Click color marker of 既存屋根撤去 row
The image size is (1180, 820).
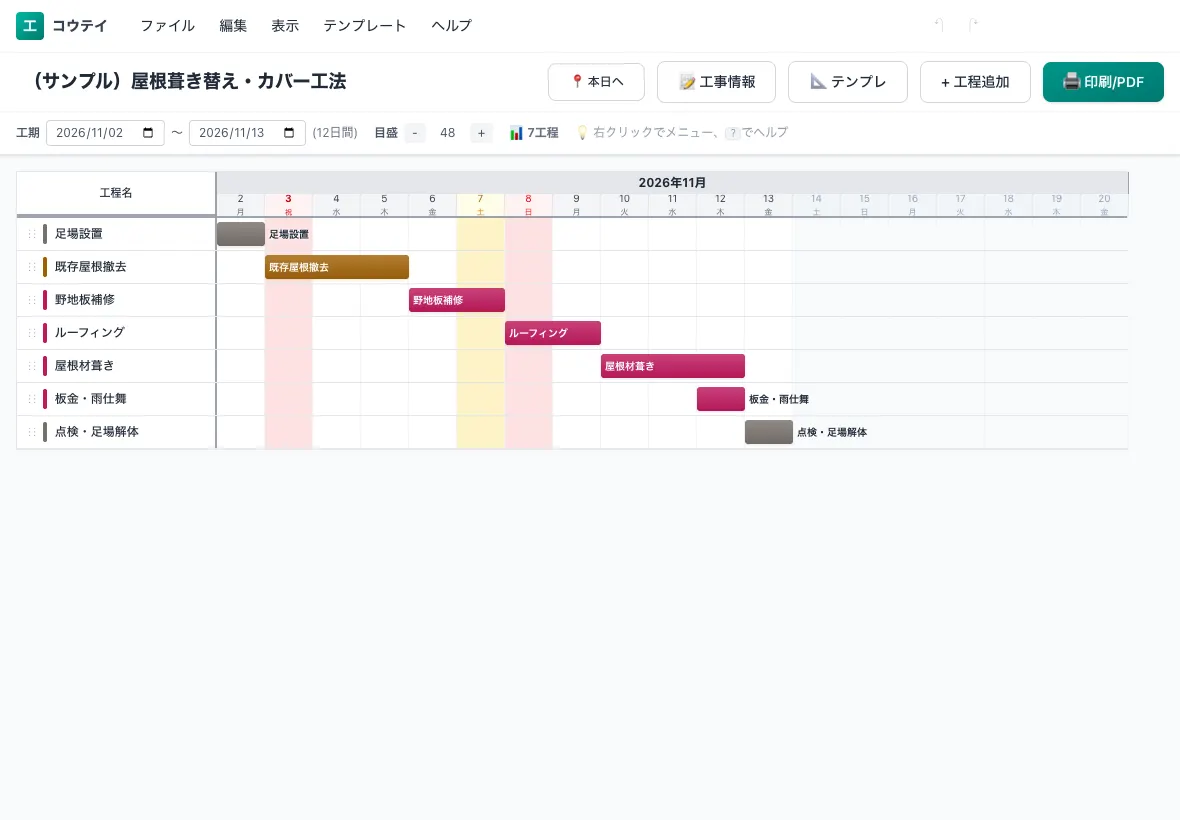(45, 267)
